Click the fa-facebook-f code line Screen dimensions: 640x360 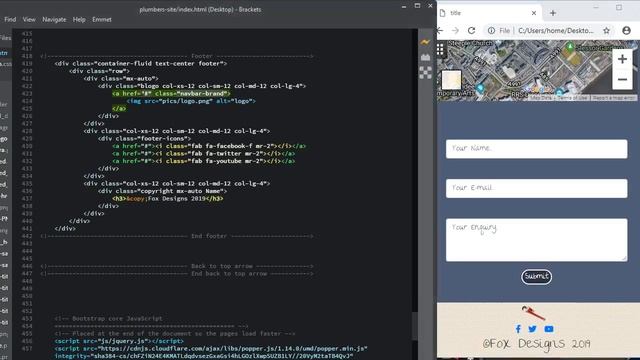(x=209, y=146)
